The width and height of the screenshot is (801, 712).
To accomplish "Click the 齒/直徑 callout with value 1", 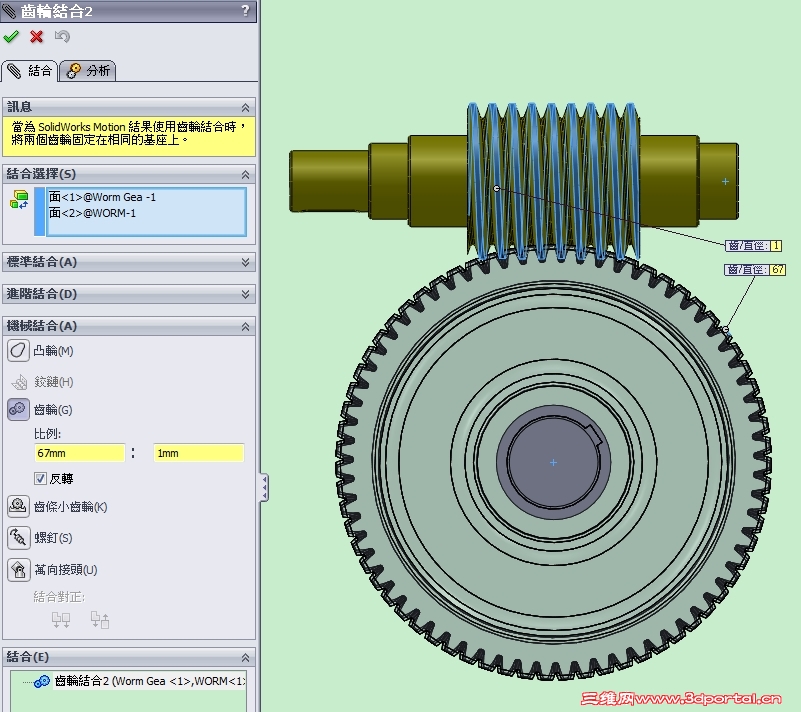I will pos(753,246).
